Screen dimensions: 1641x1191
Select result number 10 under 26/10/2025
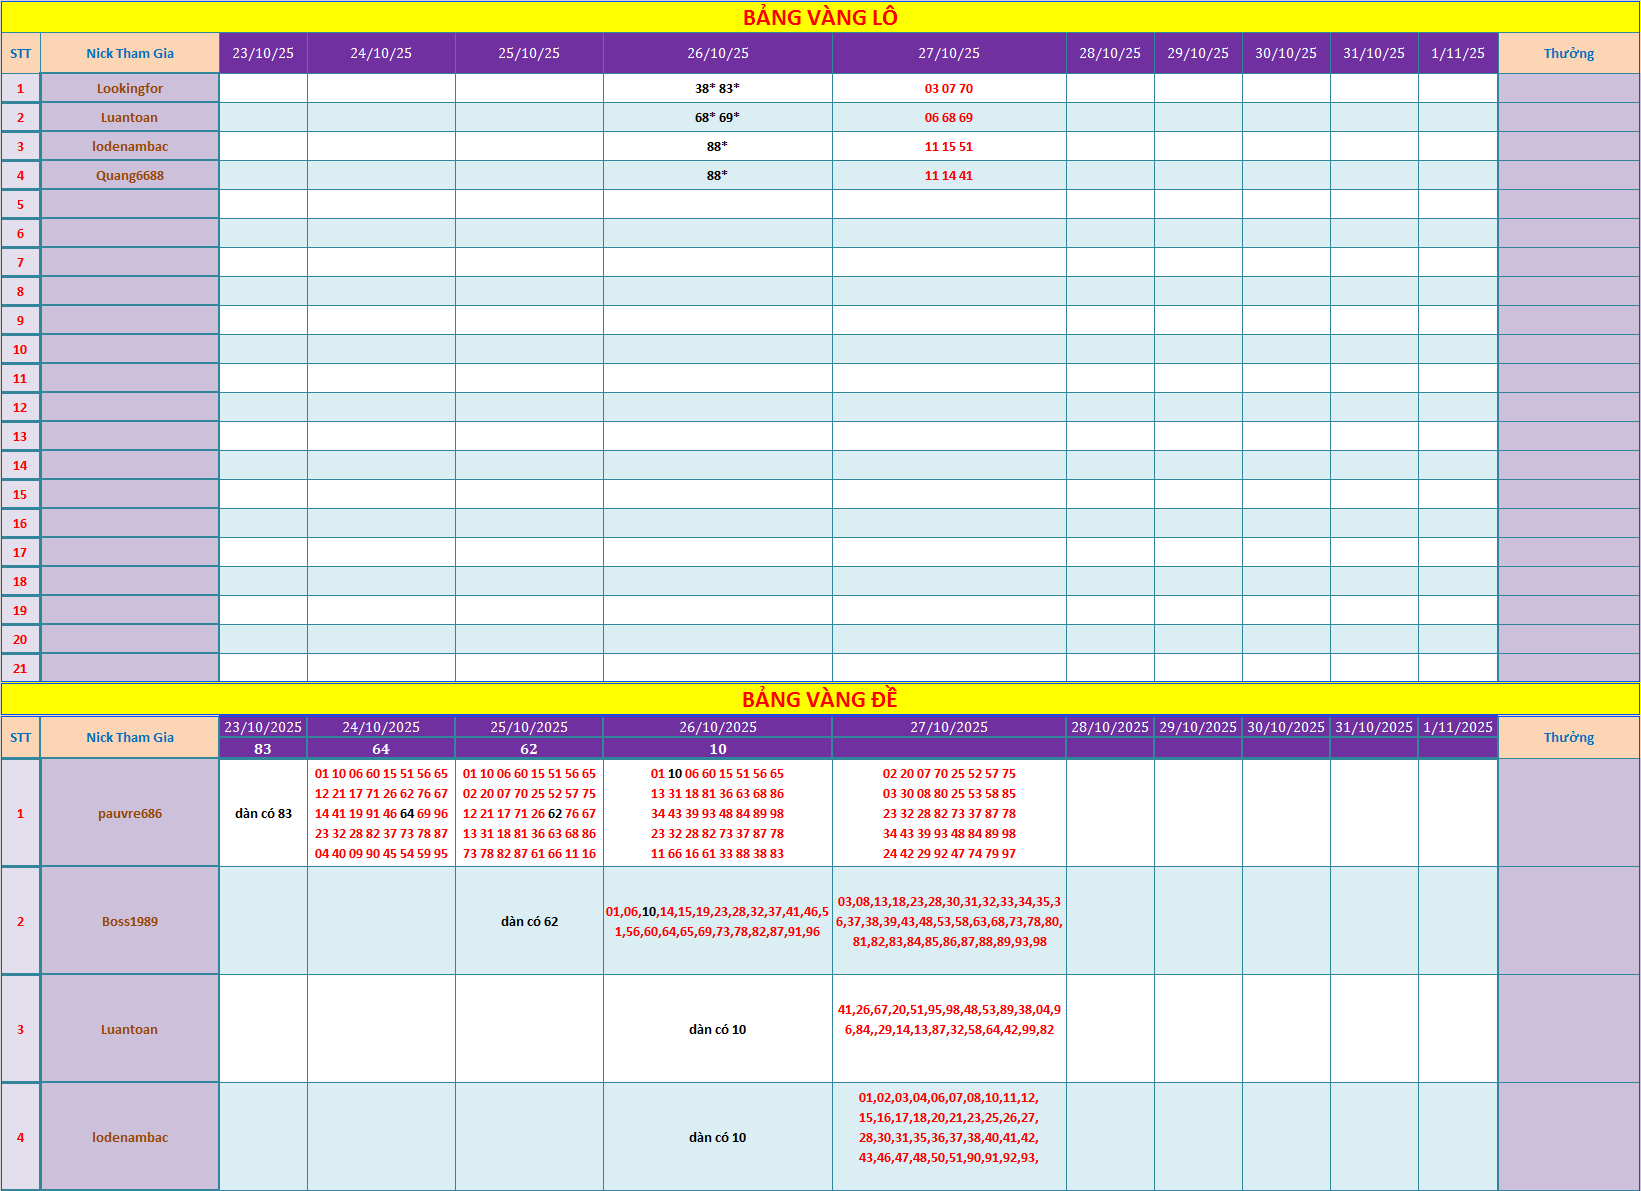point(717,749)
